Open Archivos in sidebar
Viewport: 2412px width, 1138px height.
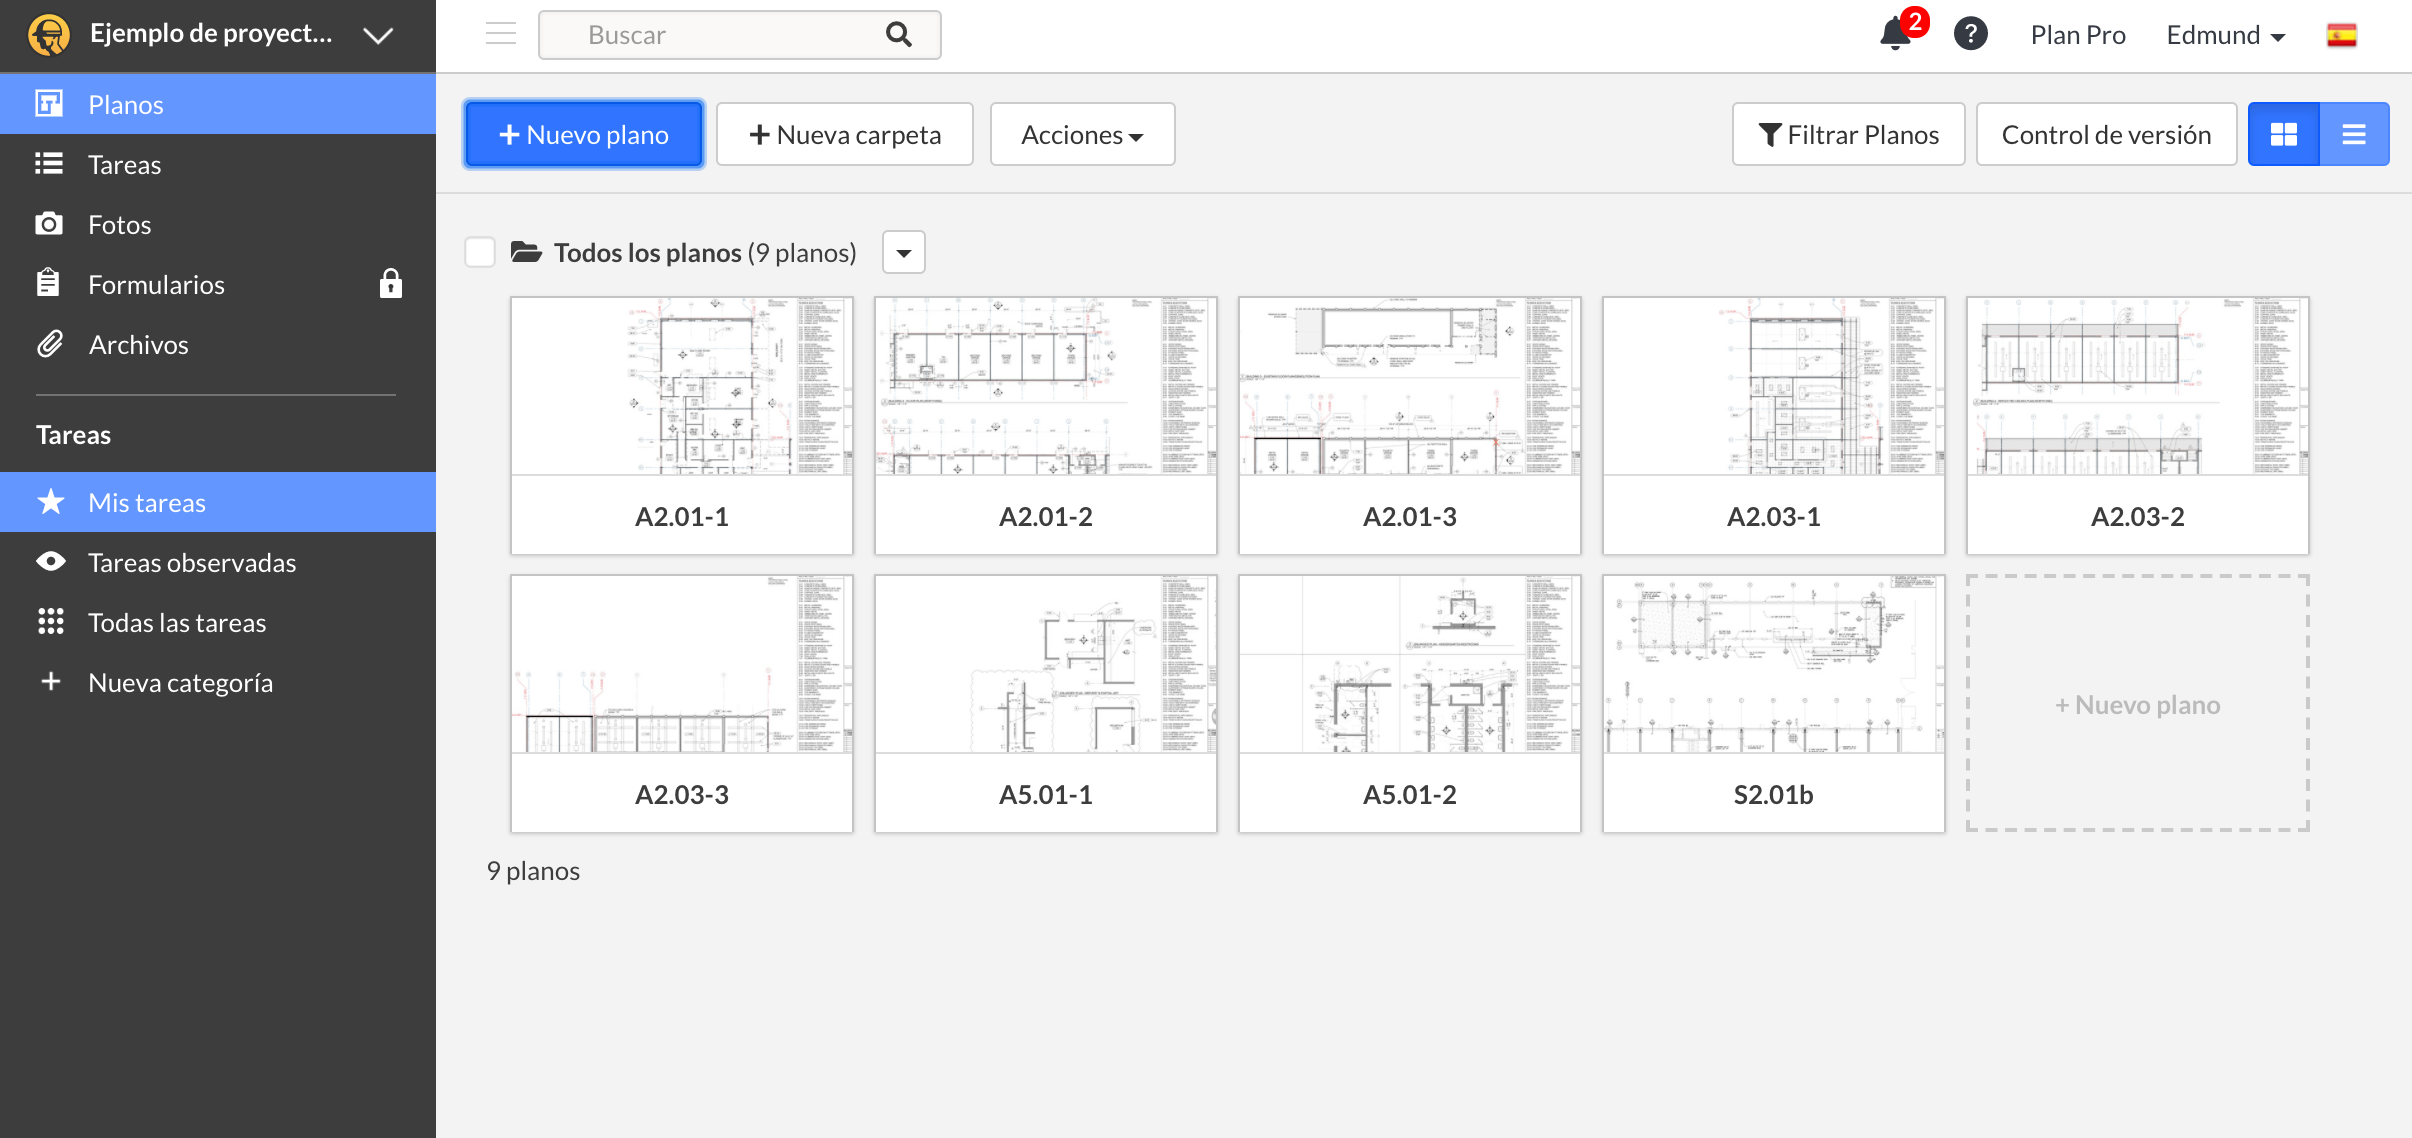click(138, 345)
